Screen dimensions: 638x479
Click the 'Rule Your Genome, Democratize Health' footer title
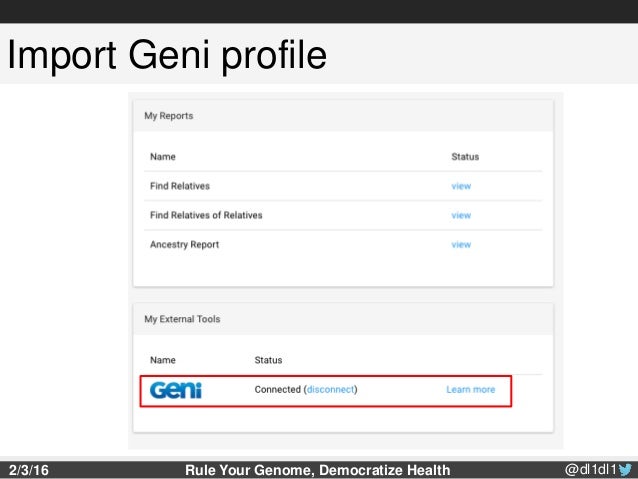[318, 470]
